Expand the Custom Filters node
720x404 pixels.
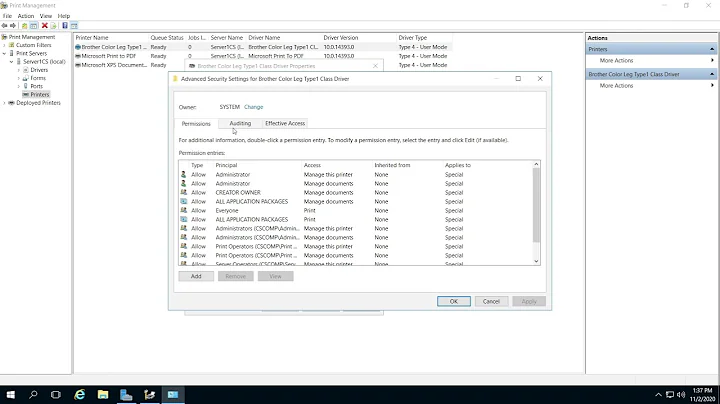[x=5, y=45]
